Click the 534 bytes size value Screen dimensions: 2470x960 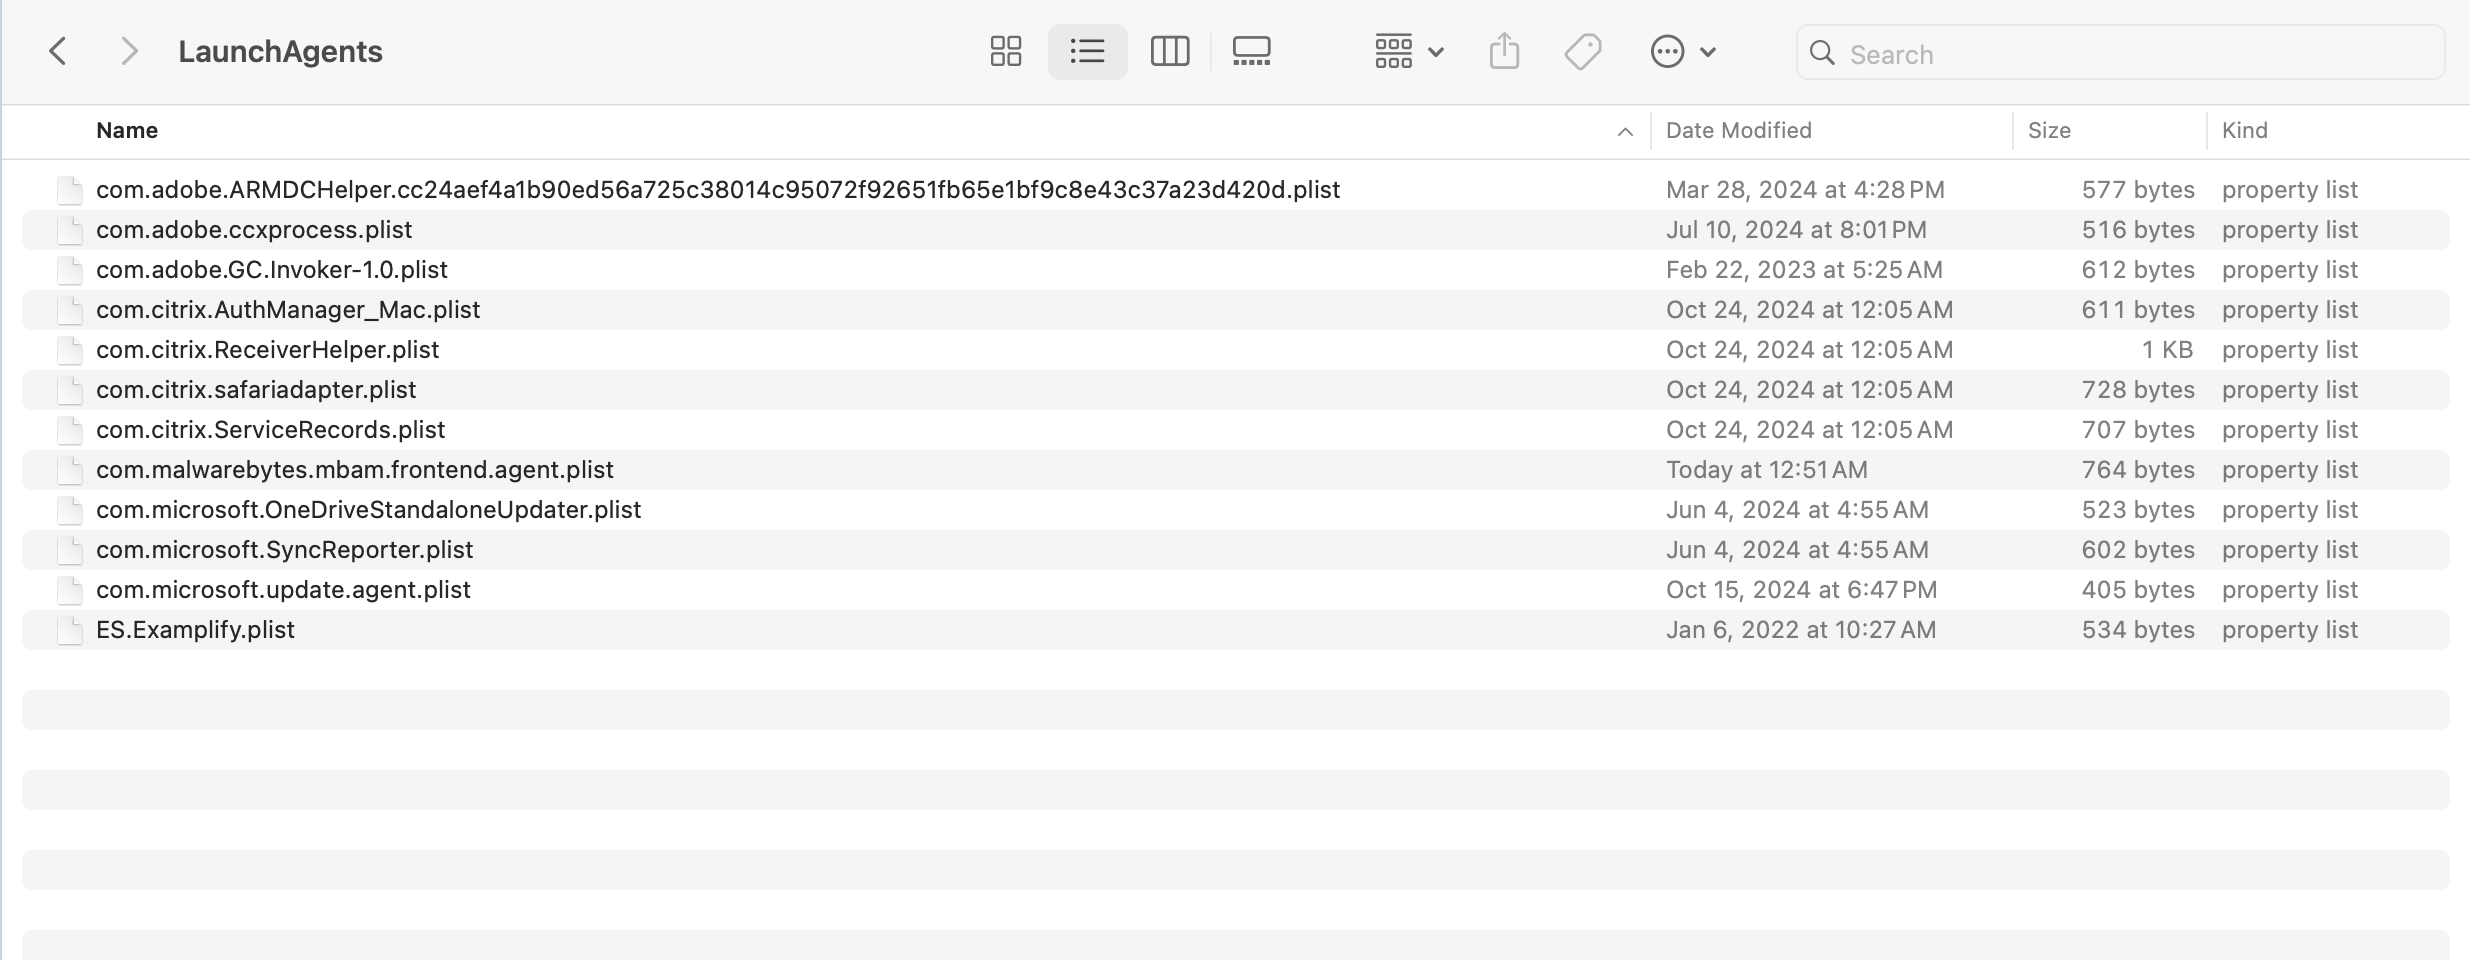point(2138,630)
